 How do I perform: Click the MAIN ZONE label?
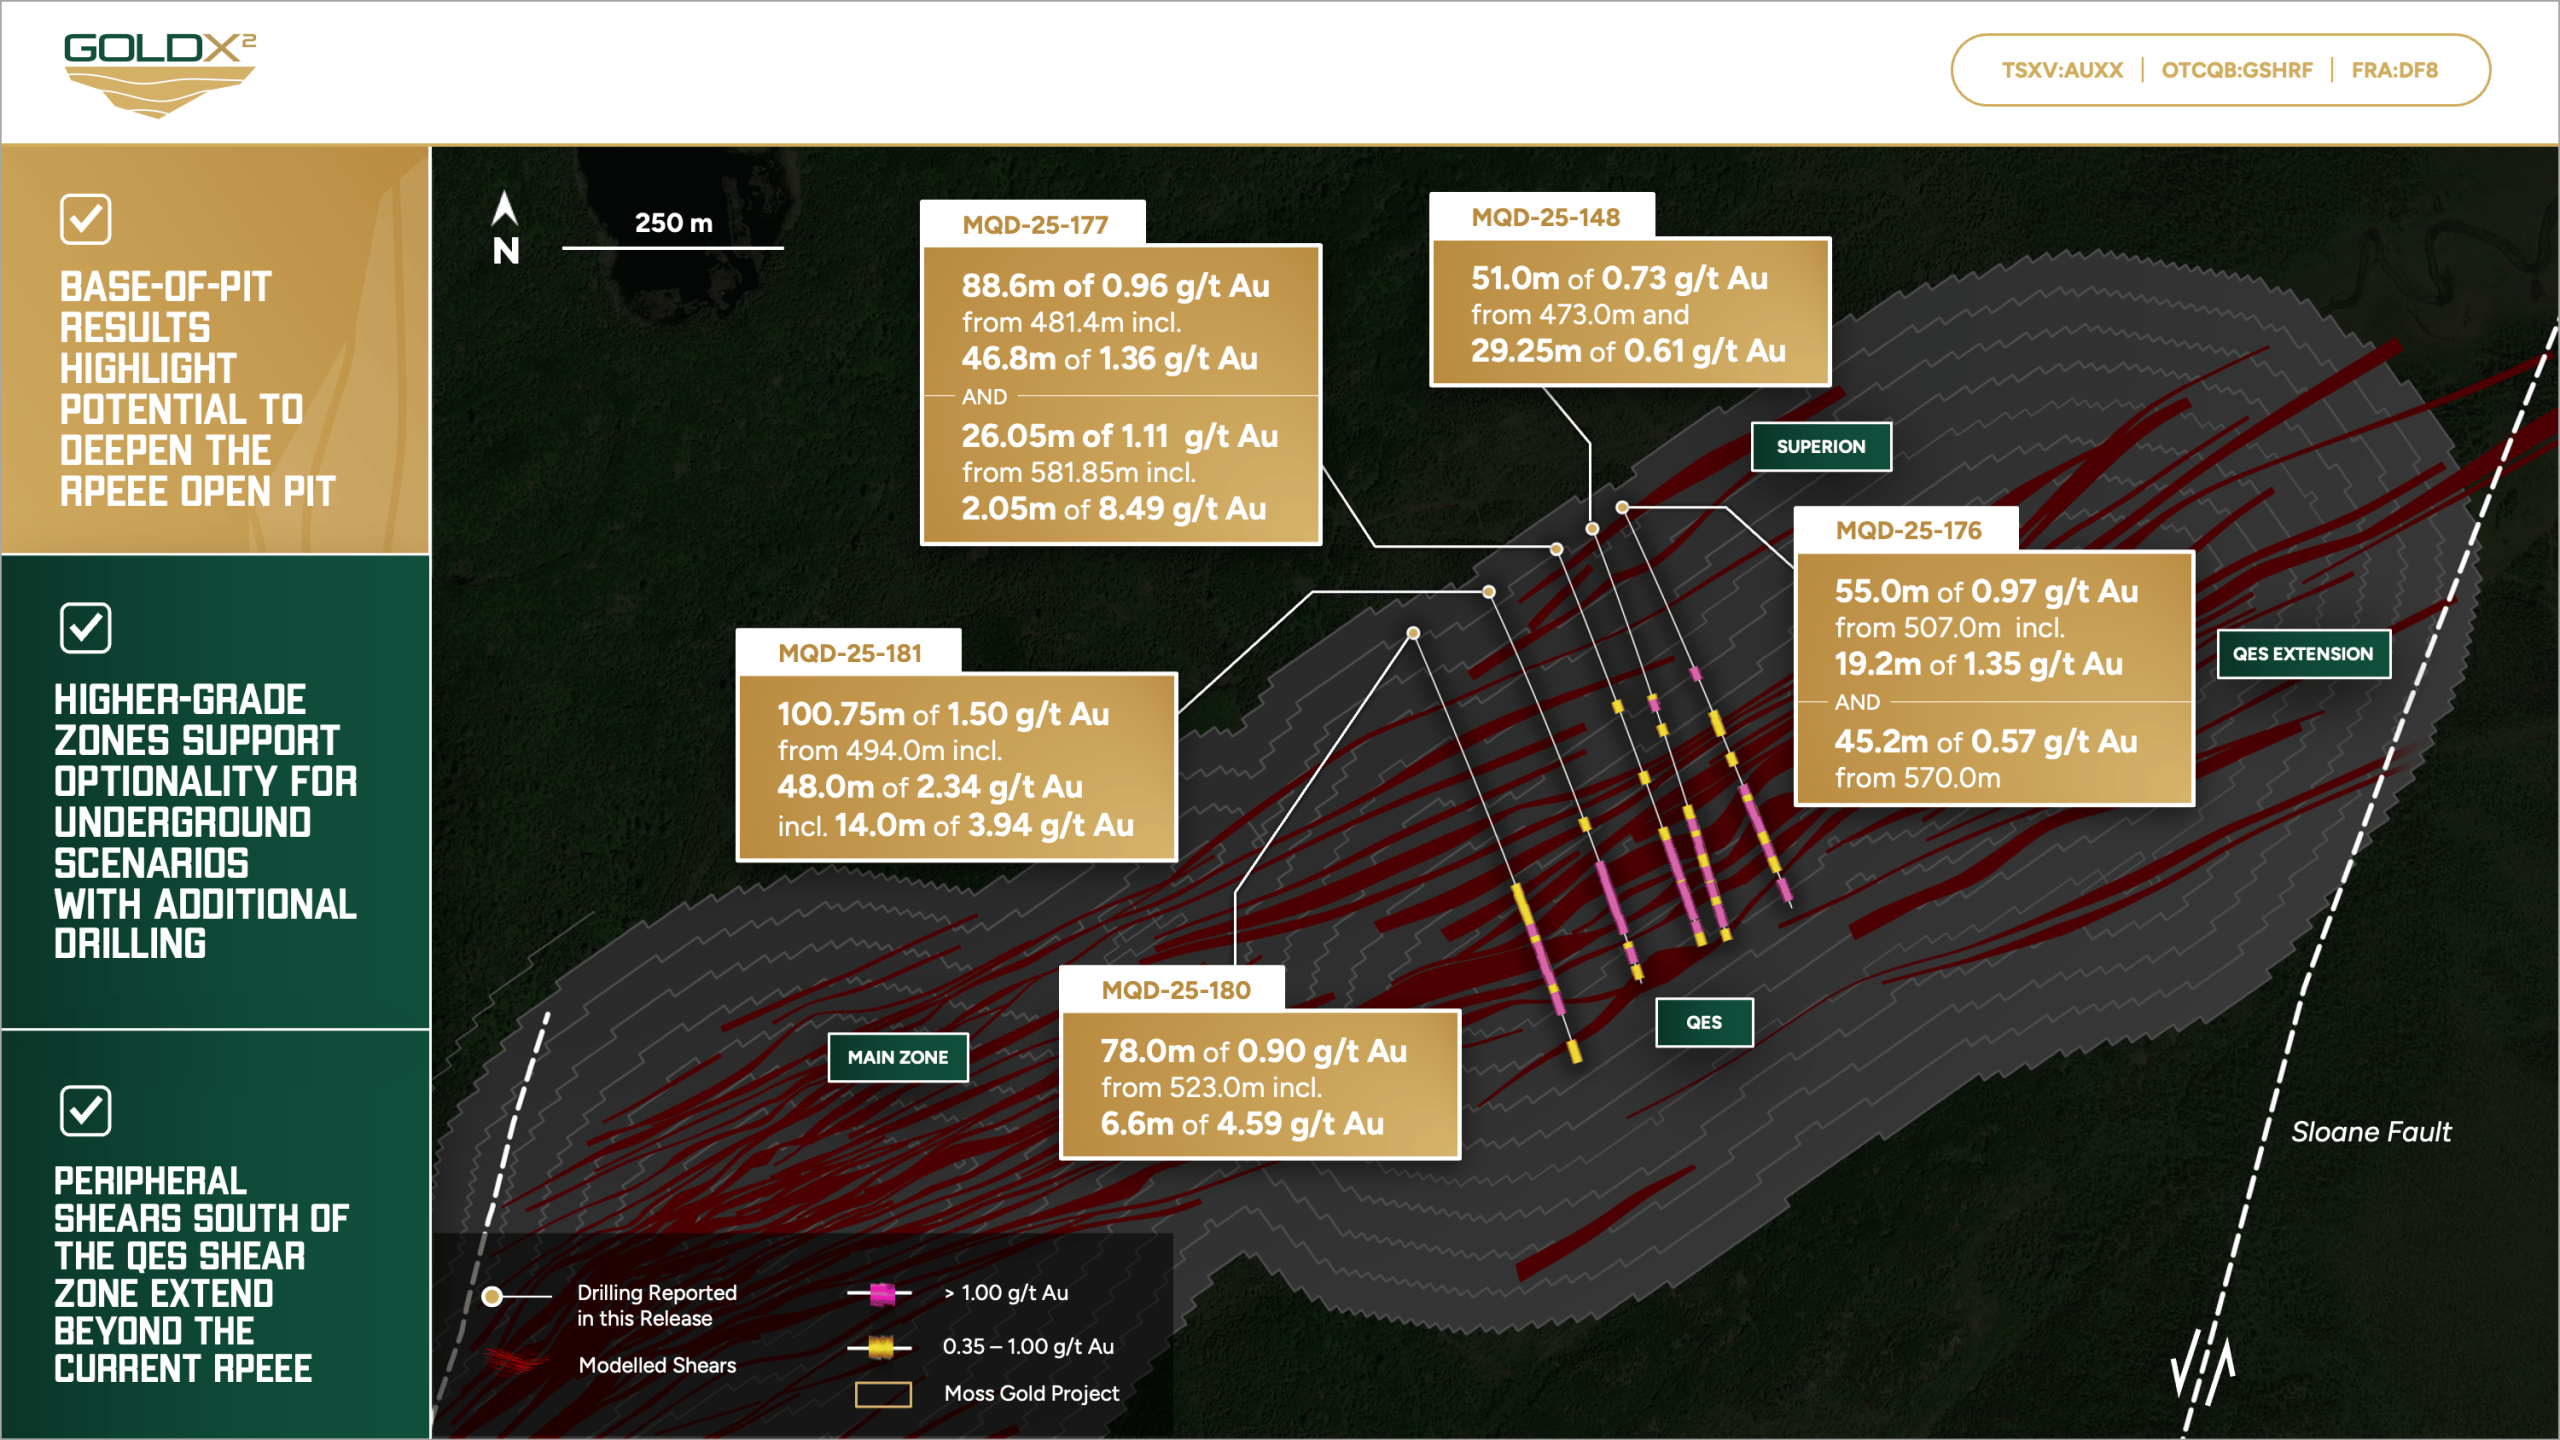[897, 1057]
